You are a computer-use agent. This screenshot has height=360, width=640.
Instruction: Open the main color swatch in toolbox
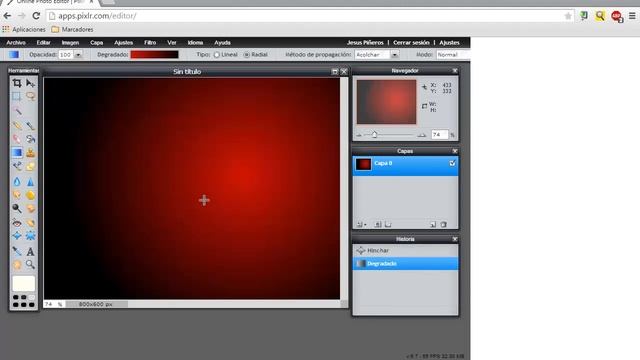pyautogui.click(x=24, y=283)
